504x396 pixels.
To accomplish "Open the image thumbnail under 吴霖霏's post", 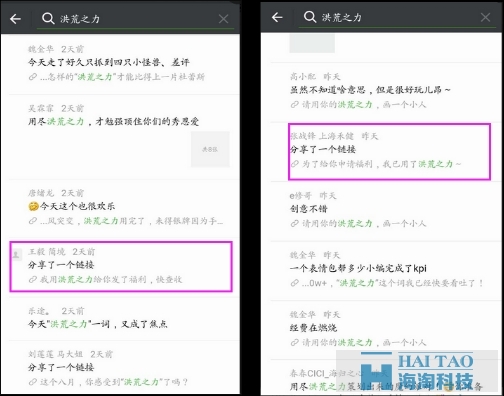I will pos(210,149).
